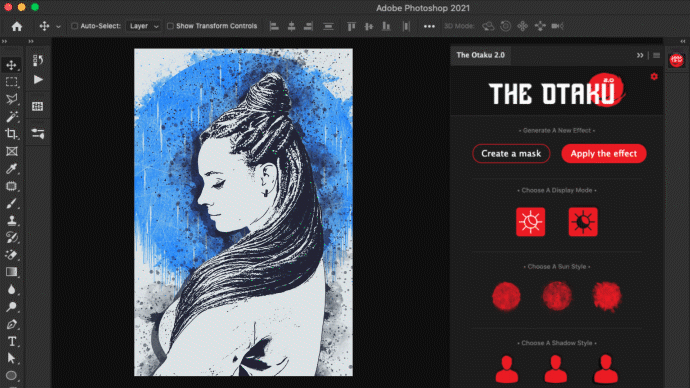Expand the left icon dock double arrows
Viewport: 690px width, 388px height.
[31, 41]
